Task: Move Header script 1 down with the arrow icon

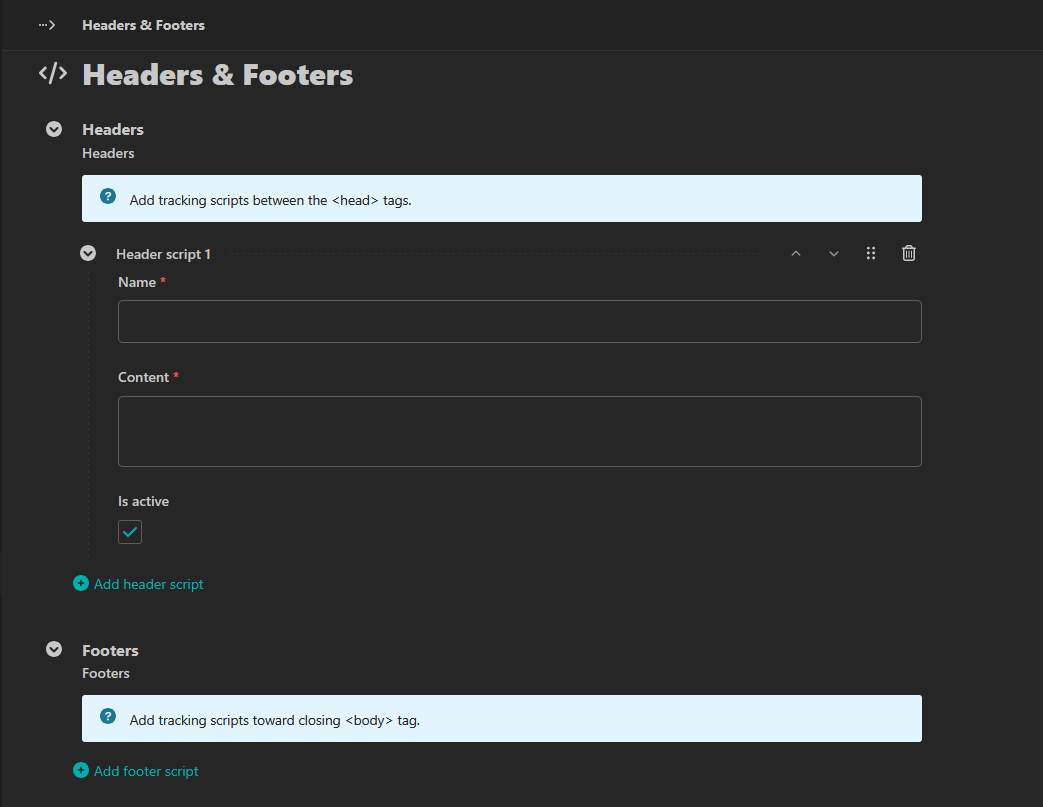Action: tap(834, 253)
